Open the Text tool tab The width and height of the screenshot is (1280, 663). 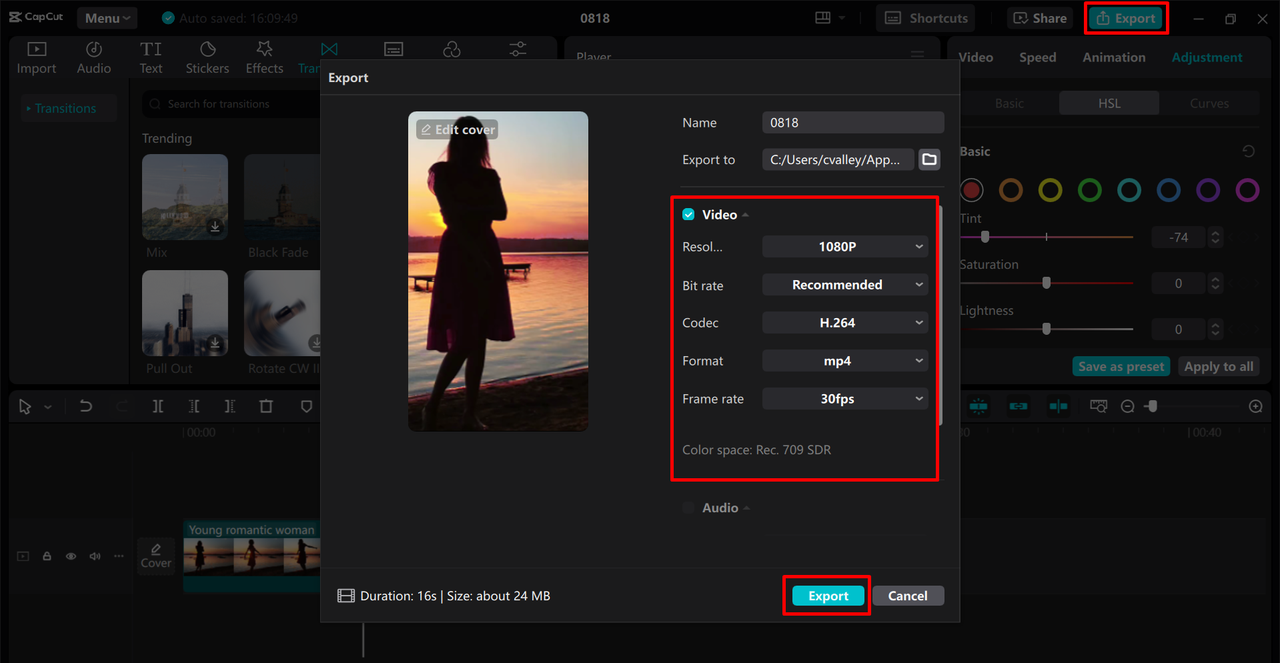(151, 58)
